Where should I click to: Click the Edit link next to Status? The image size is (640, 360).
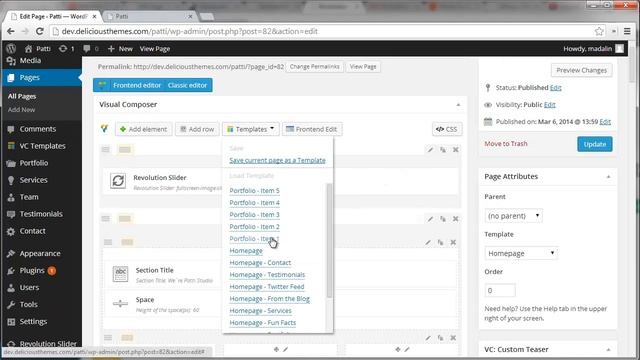click(556, 88)
